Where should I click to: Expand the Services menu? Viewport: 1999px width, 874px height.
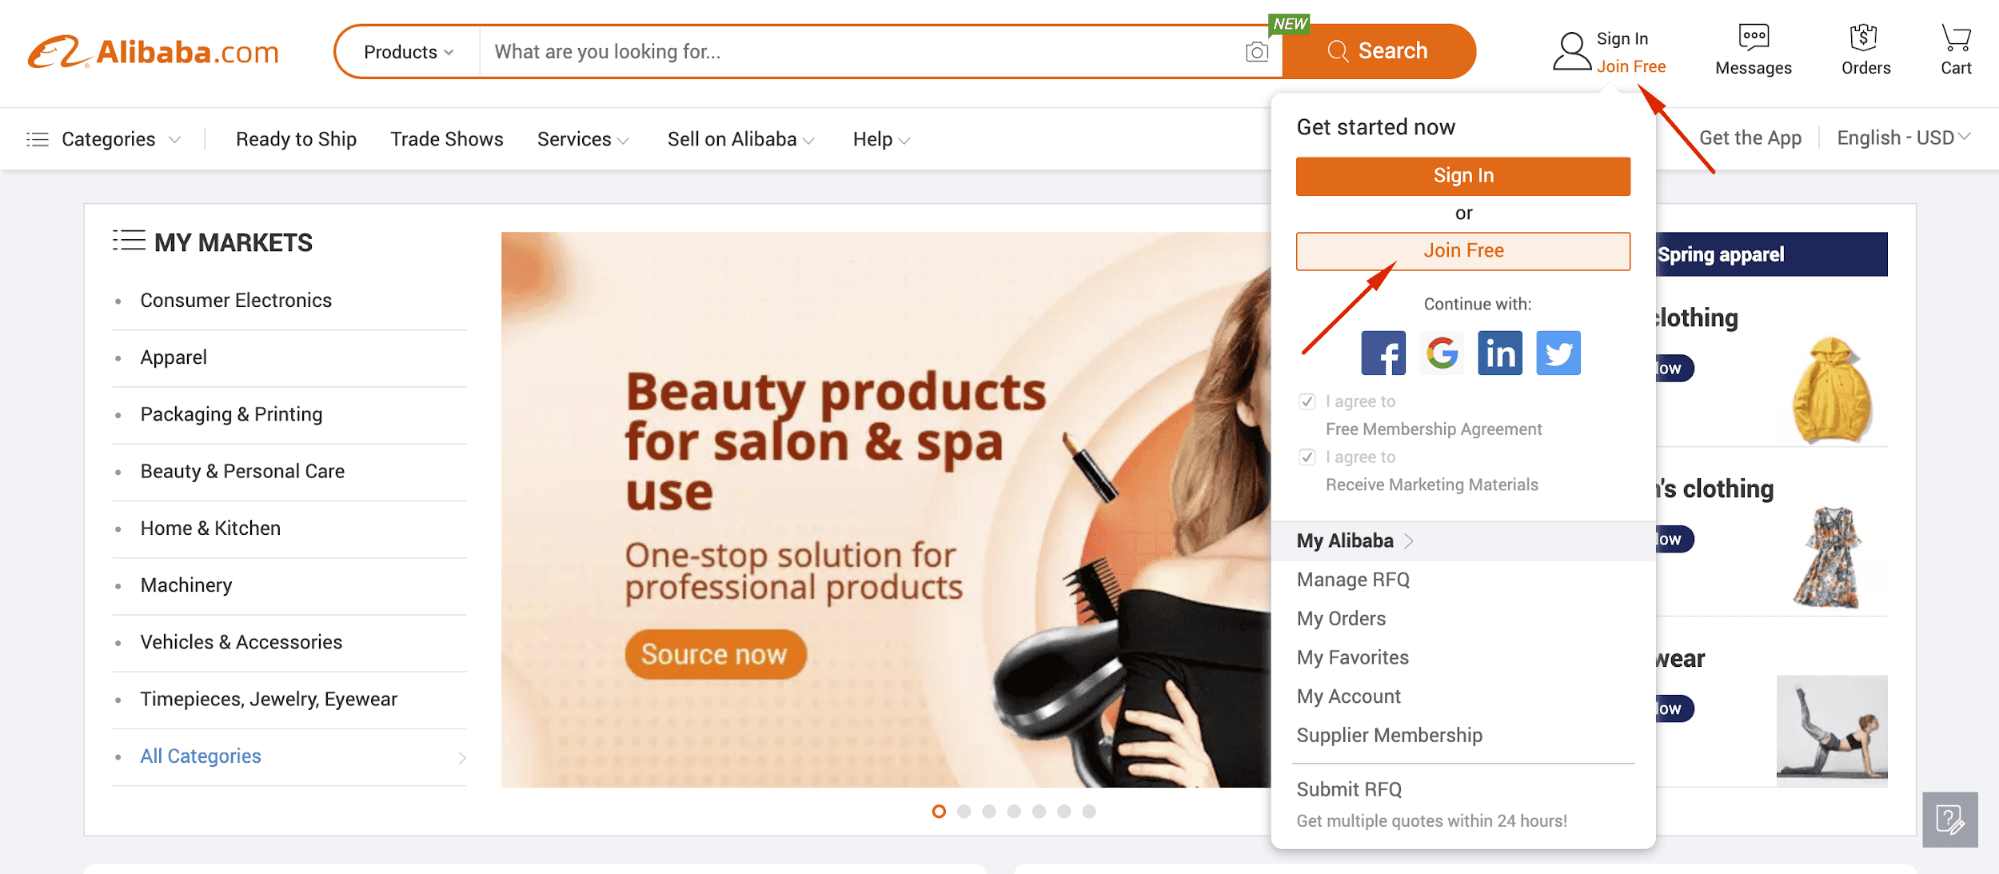coord(583,139)
